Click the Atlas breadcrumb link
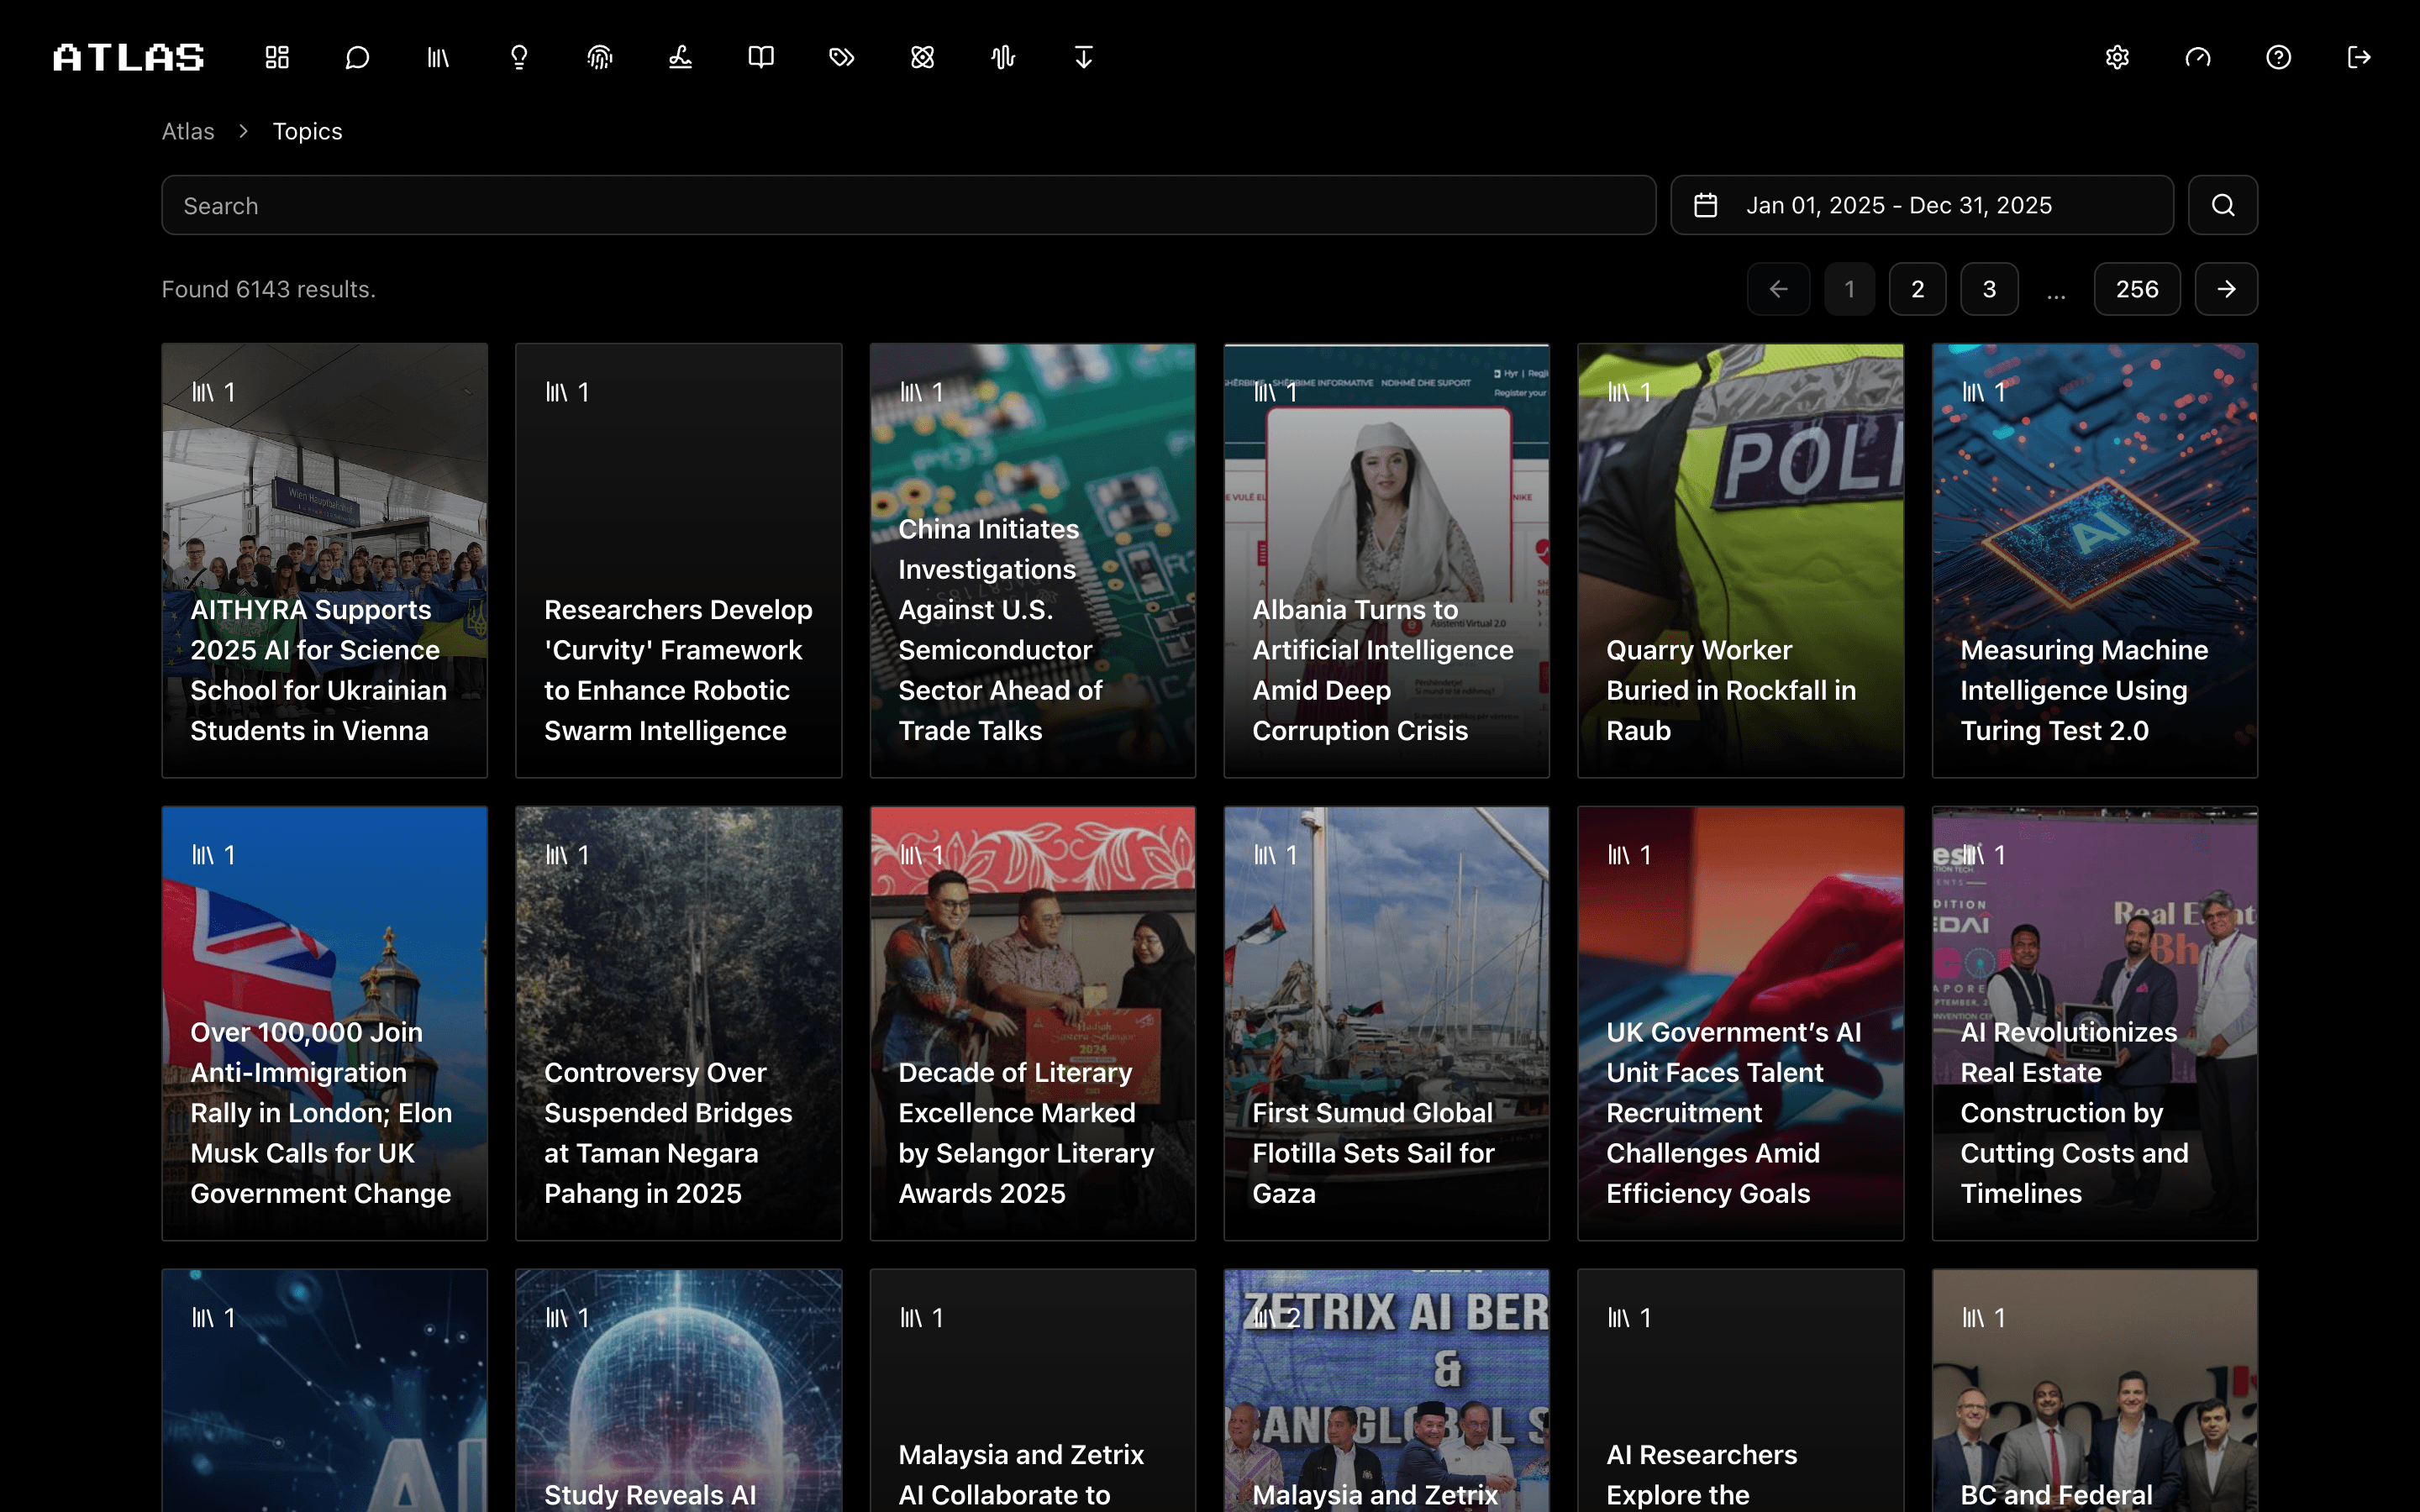The height and width of the screenshot is (1512, 2420). coord(188,131)
